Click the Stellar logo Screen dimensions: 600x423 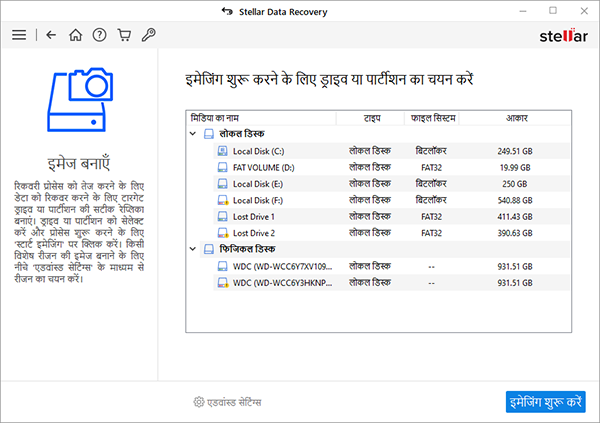[x=560, y=35]
